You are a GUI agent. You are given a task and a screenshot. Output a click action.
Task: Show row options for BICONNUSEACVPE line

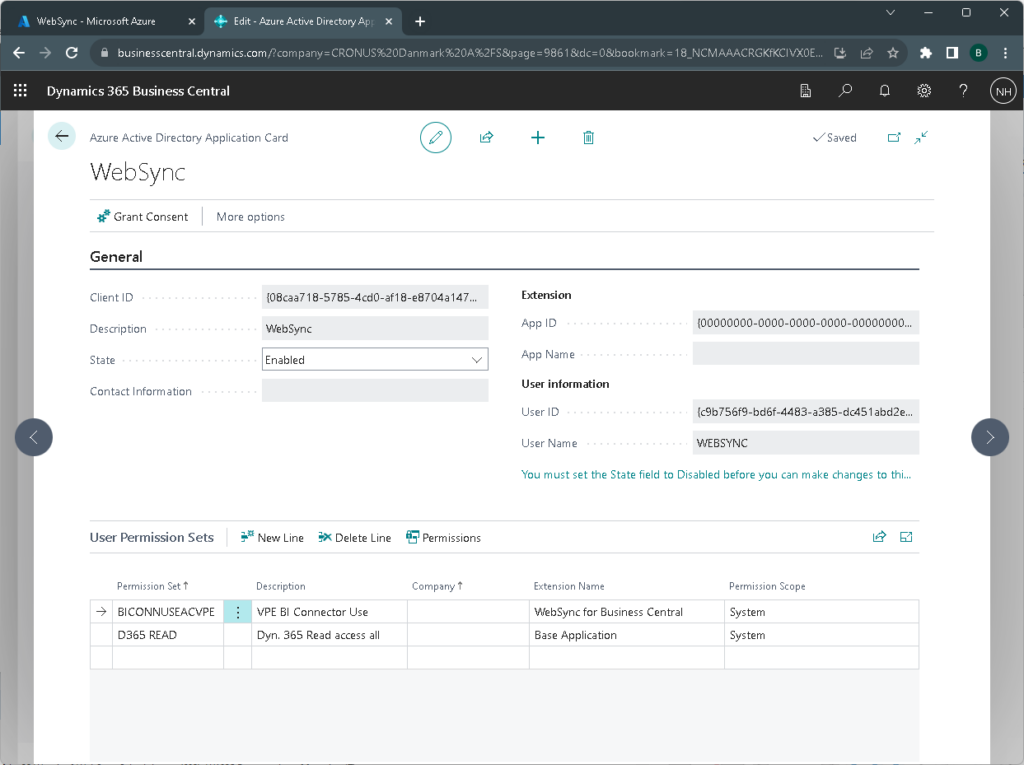238,612
